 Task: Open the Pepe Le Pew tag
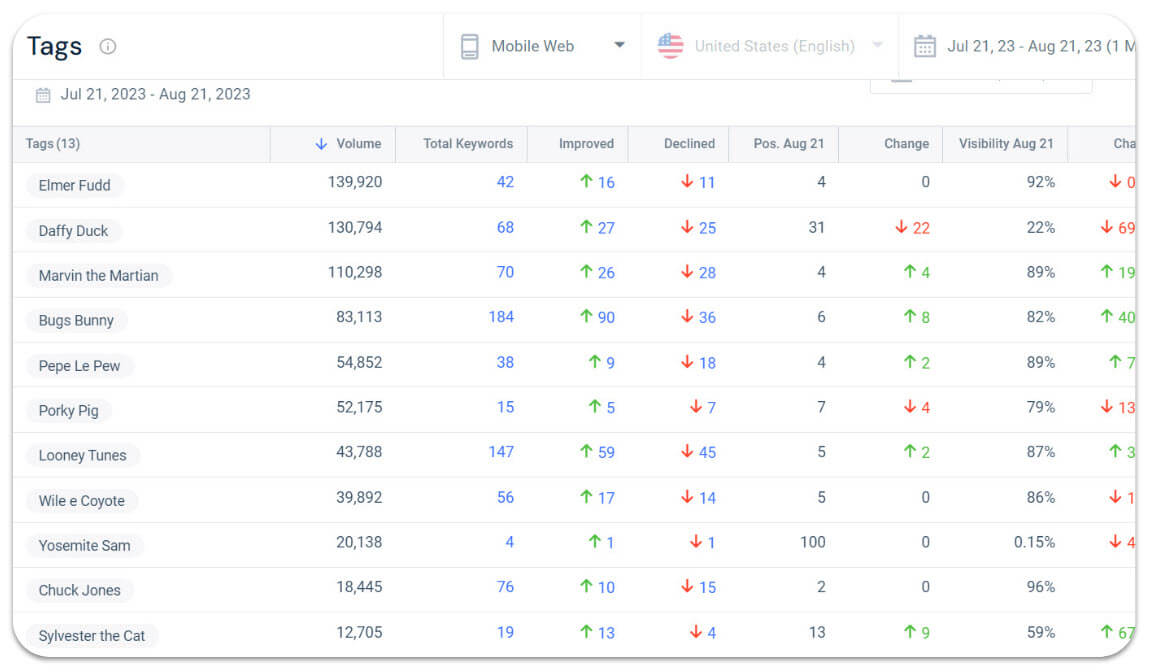79,366
